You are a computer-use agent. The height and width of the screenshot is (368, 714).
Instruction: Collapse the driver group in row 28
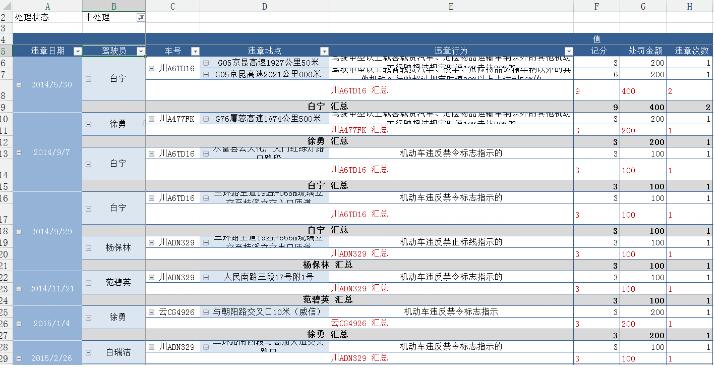[88, 353]
